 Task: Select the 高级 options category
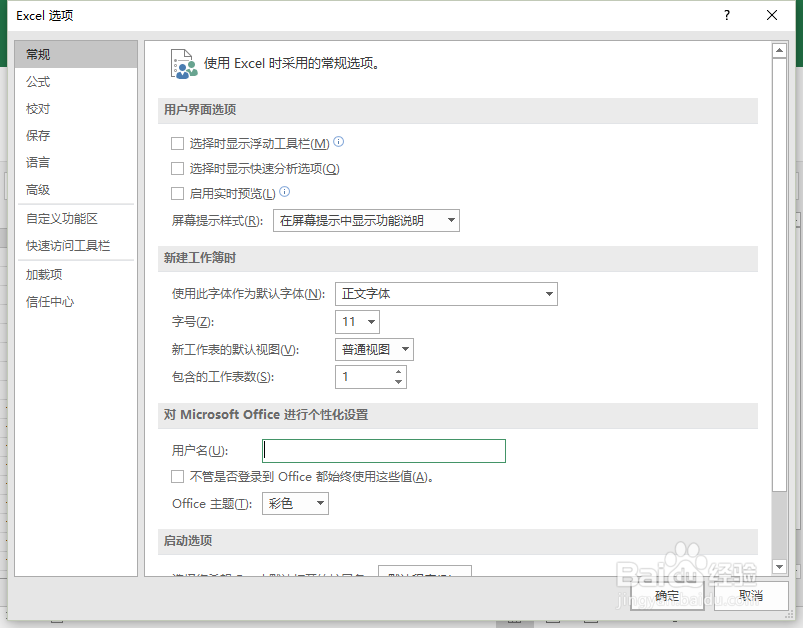point(38,190)
